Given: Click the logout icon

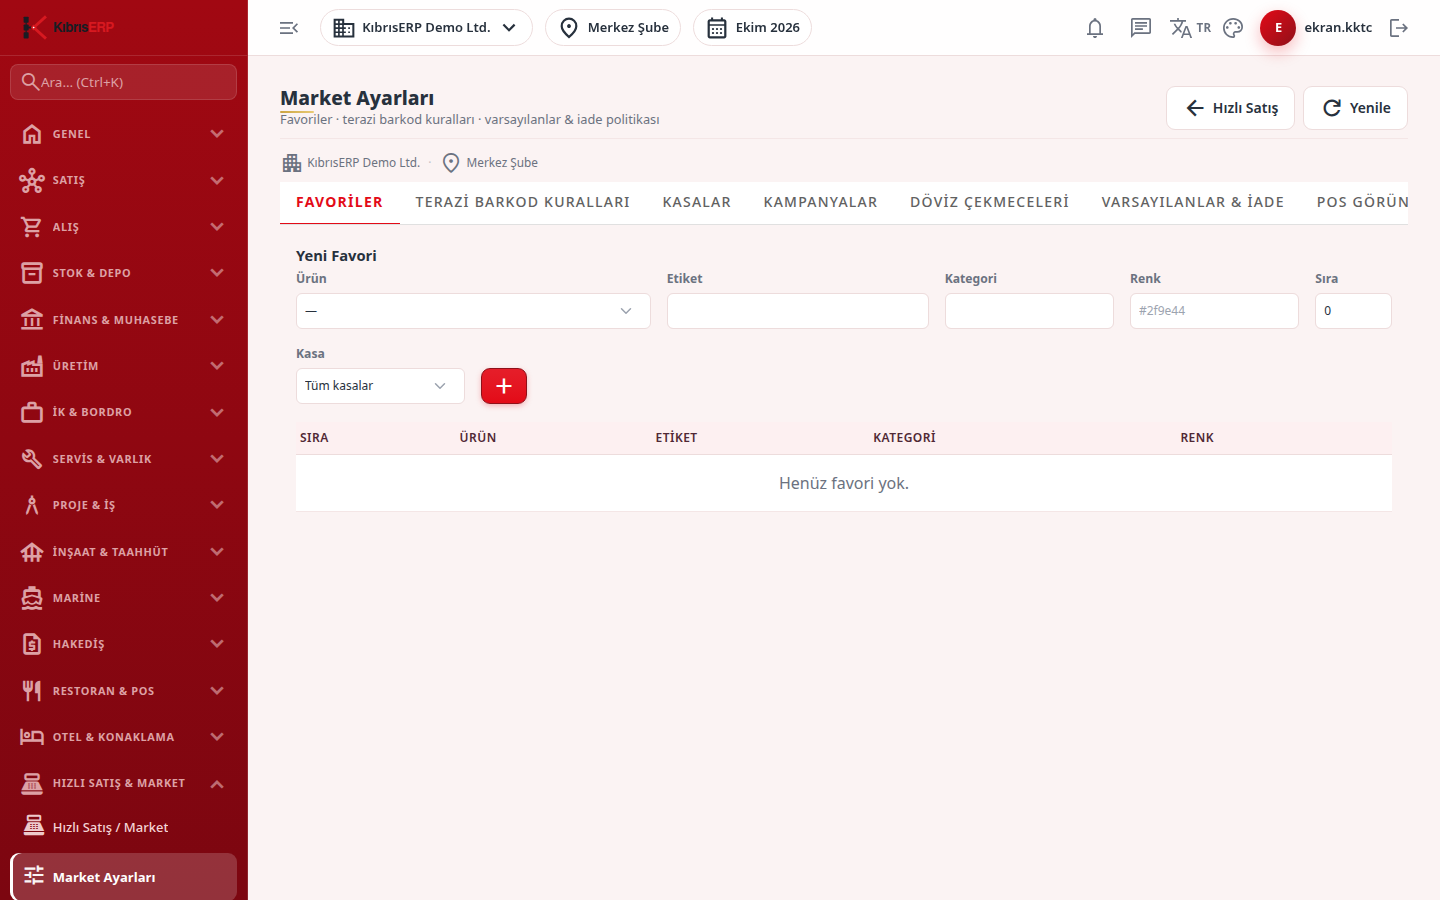Looking at the screenshot, I should (x=1399, y=28).
